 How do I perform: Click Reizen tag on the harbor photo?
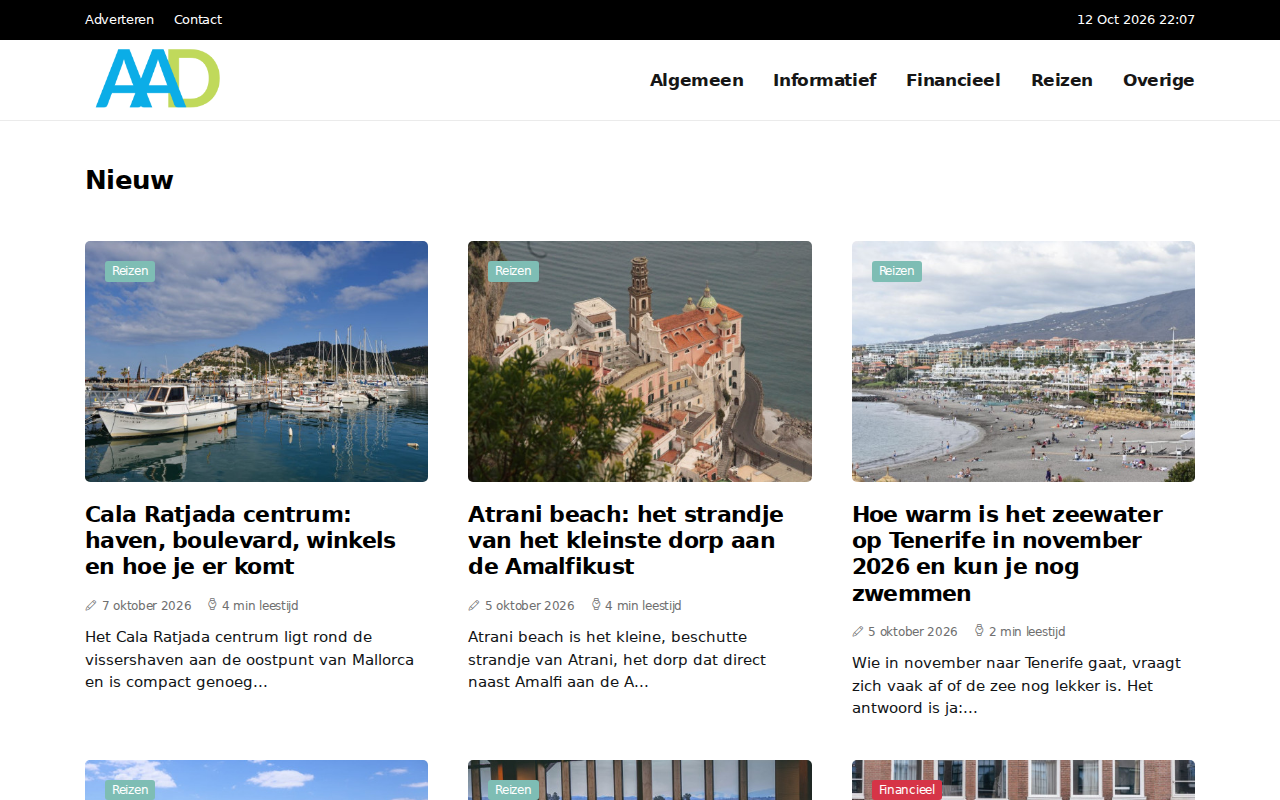coord(130,271)
